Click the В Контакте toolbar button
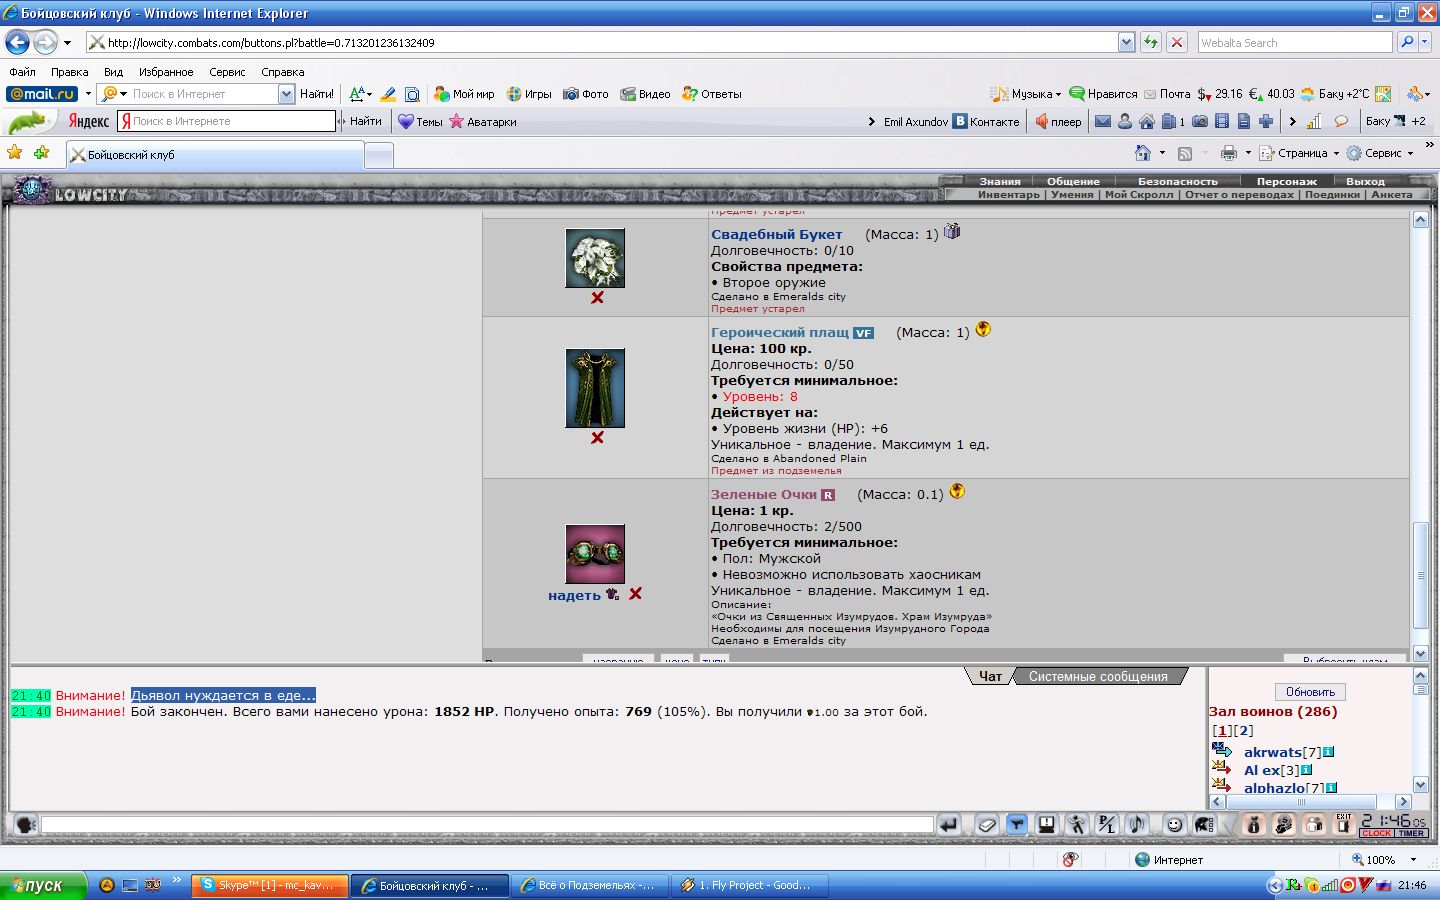This screenshot has width=1440, height=900. (x=986, y=121)
